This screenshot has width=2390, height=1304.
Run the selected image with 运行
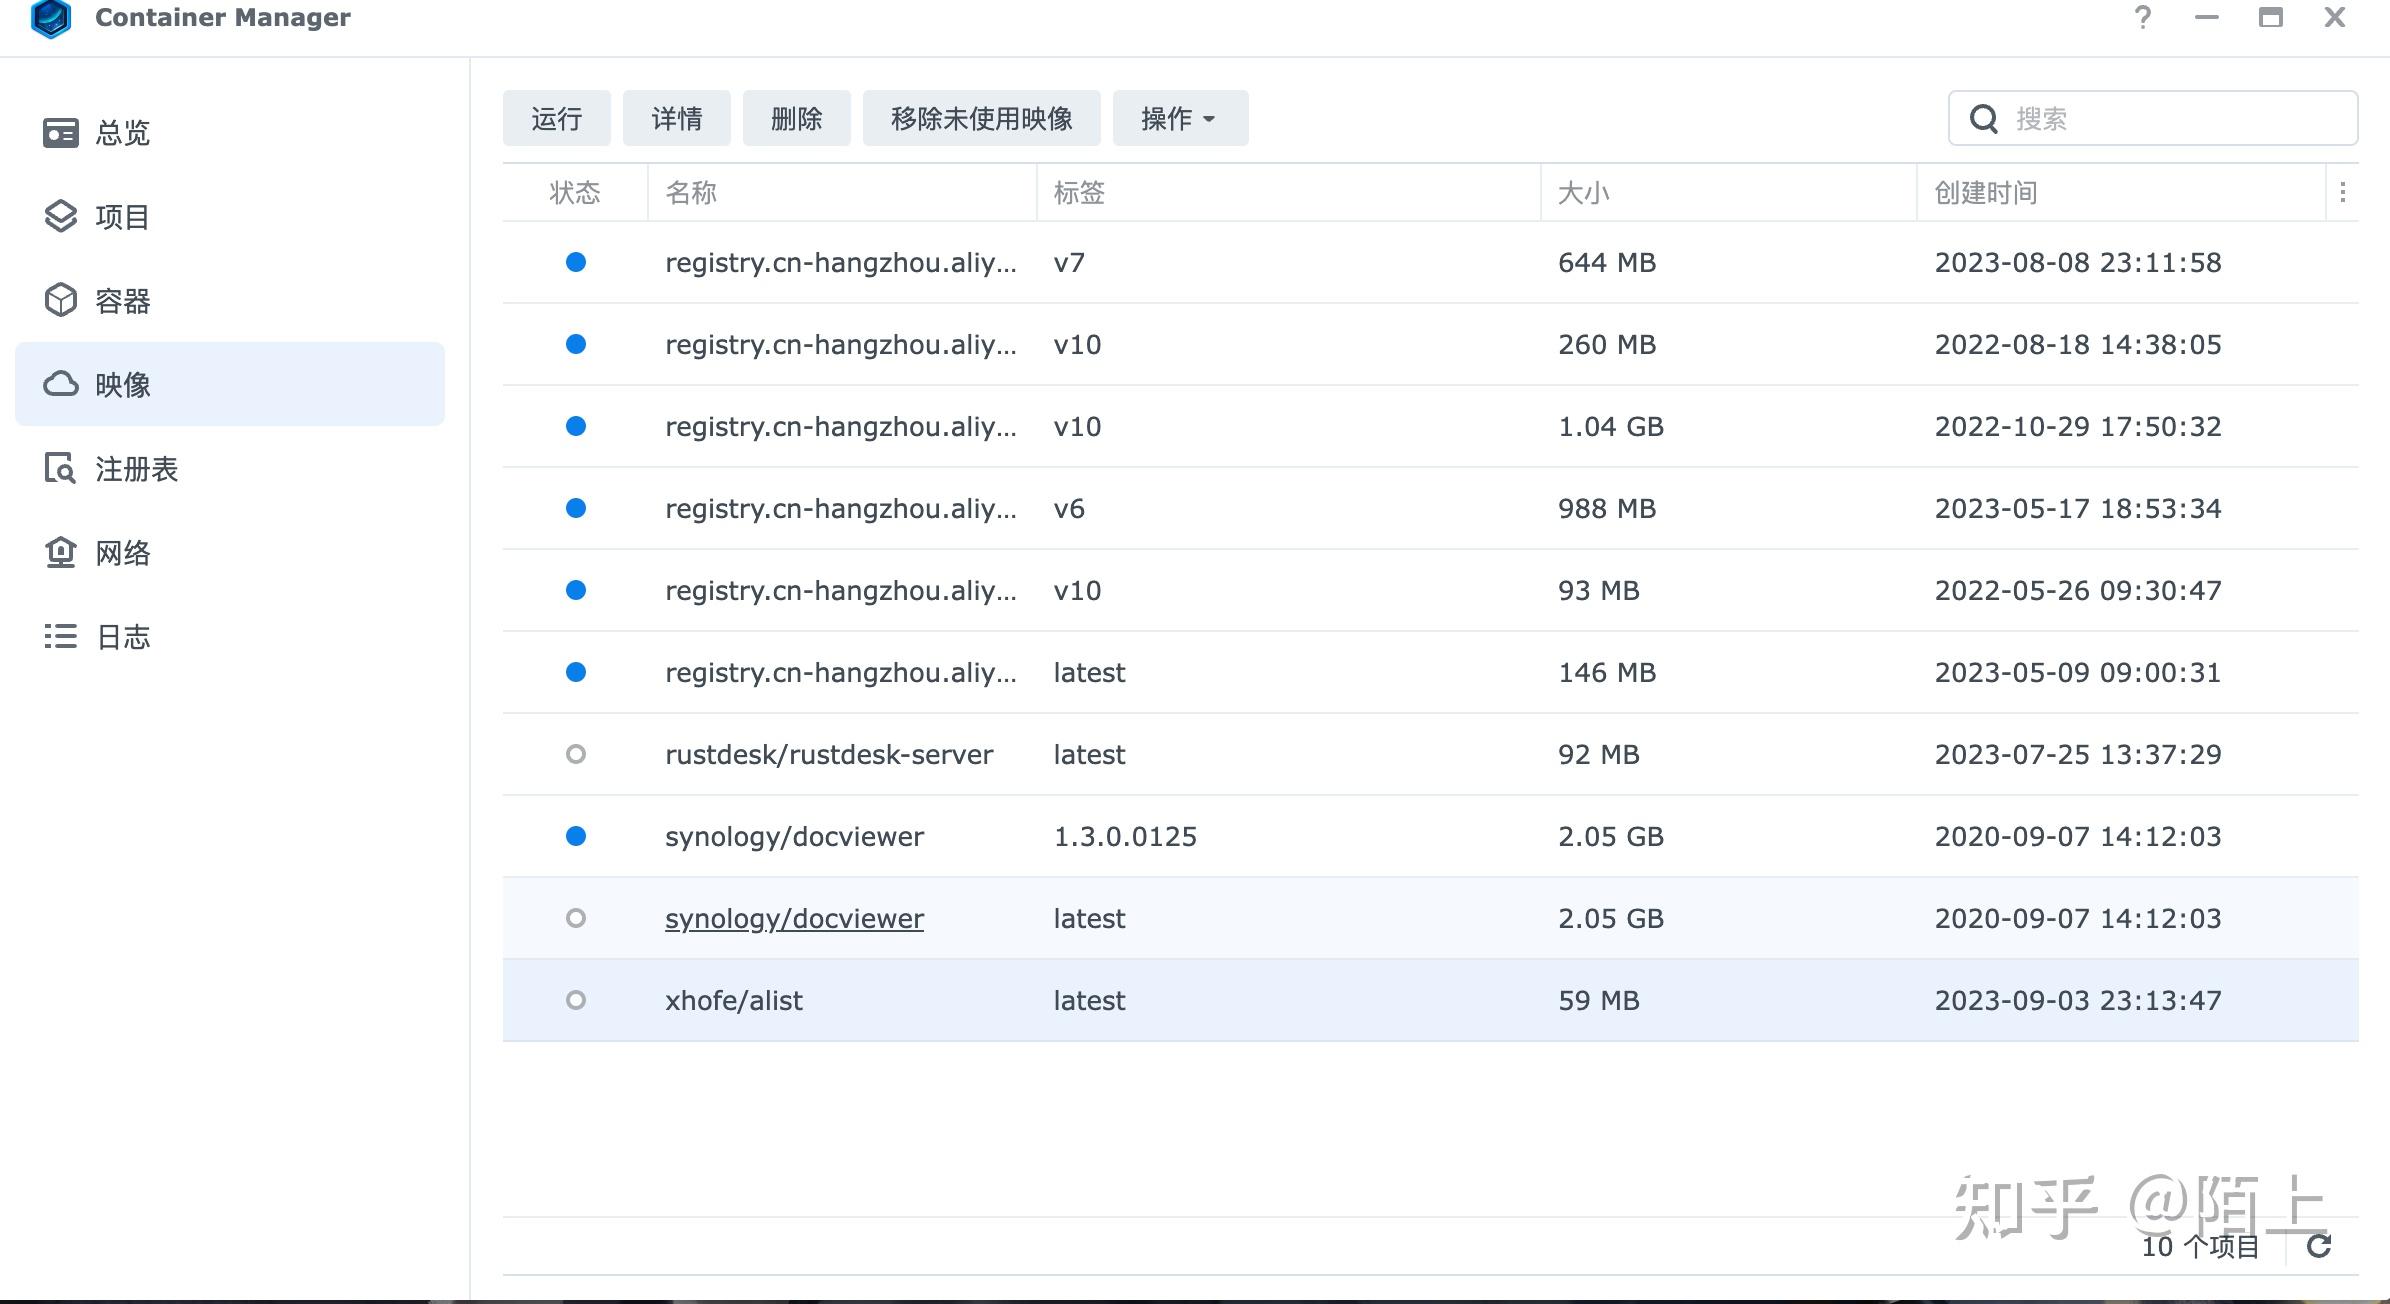point(556,118)
